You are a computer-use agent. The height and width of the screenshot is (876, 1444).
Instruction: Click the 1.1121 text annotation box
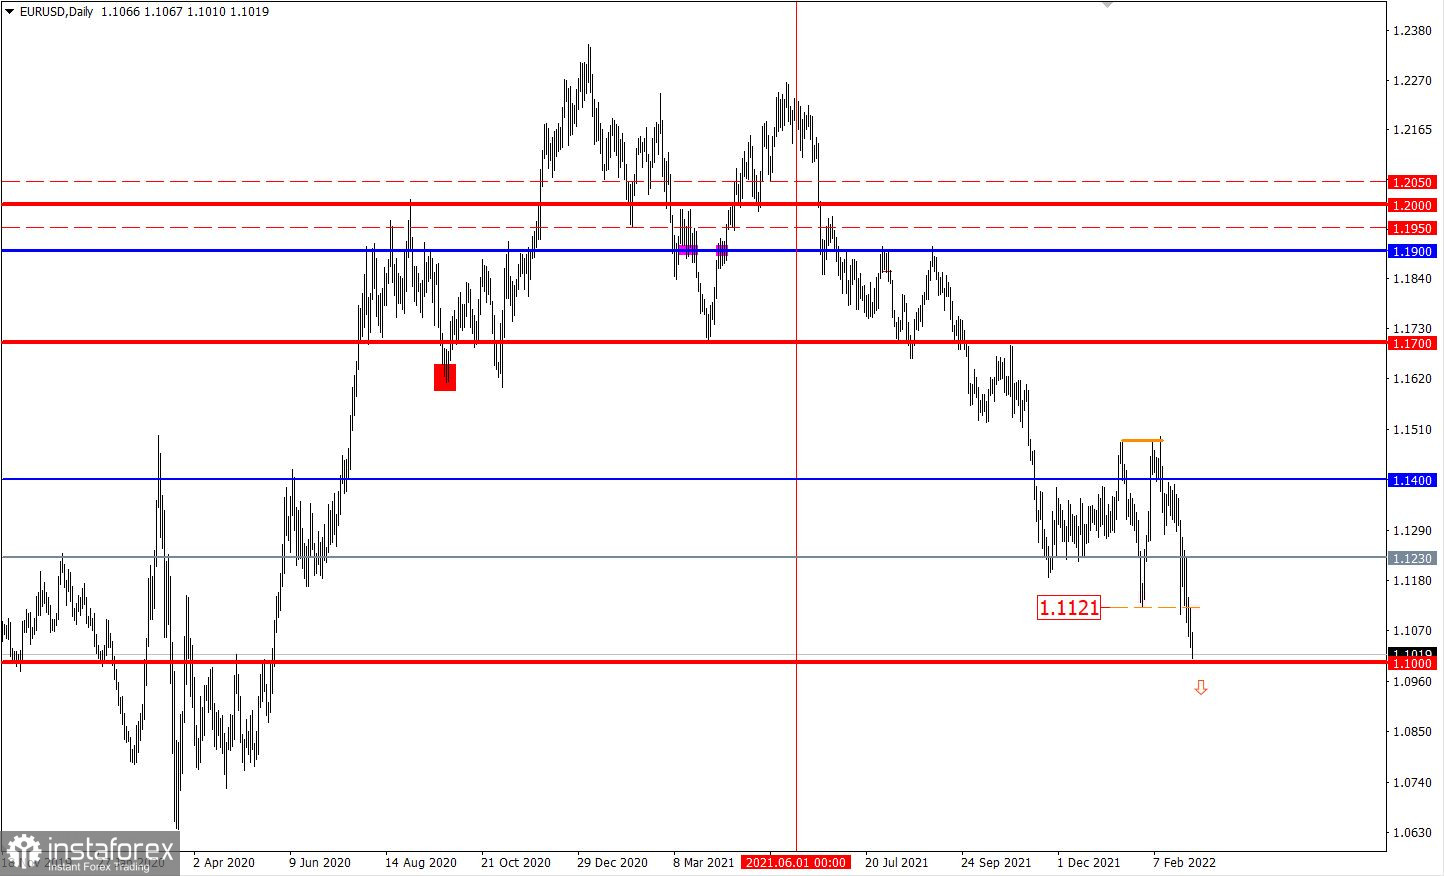[x=1069, y=607]
